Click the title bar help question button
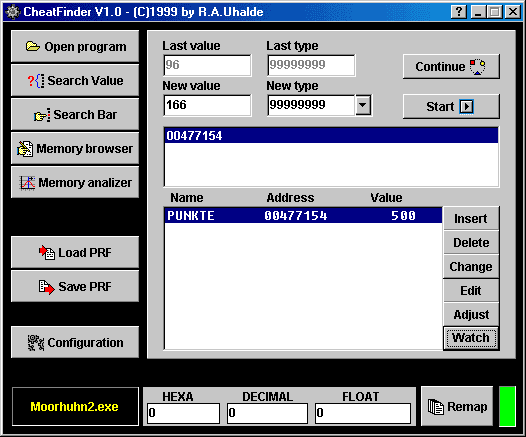 pos(459,12)
